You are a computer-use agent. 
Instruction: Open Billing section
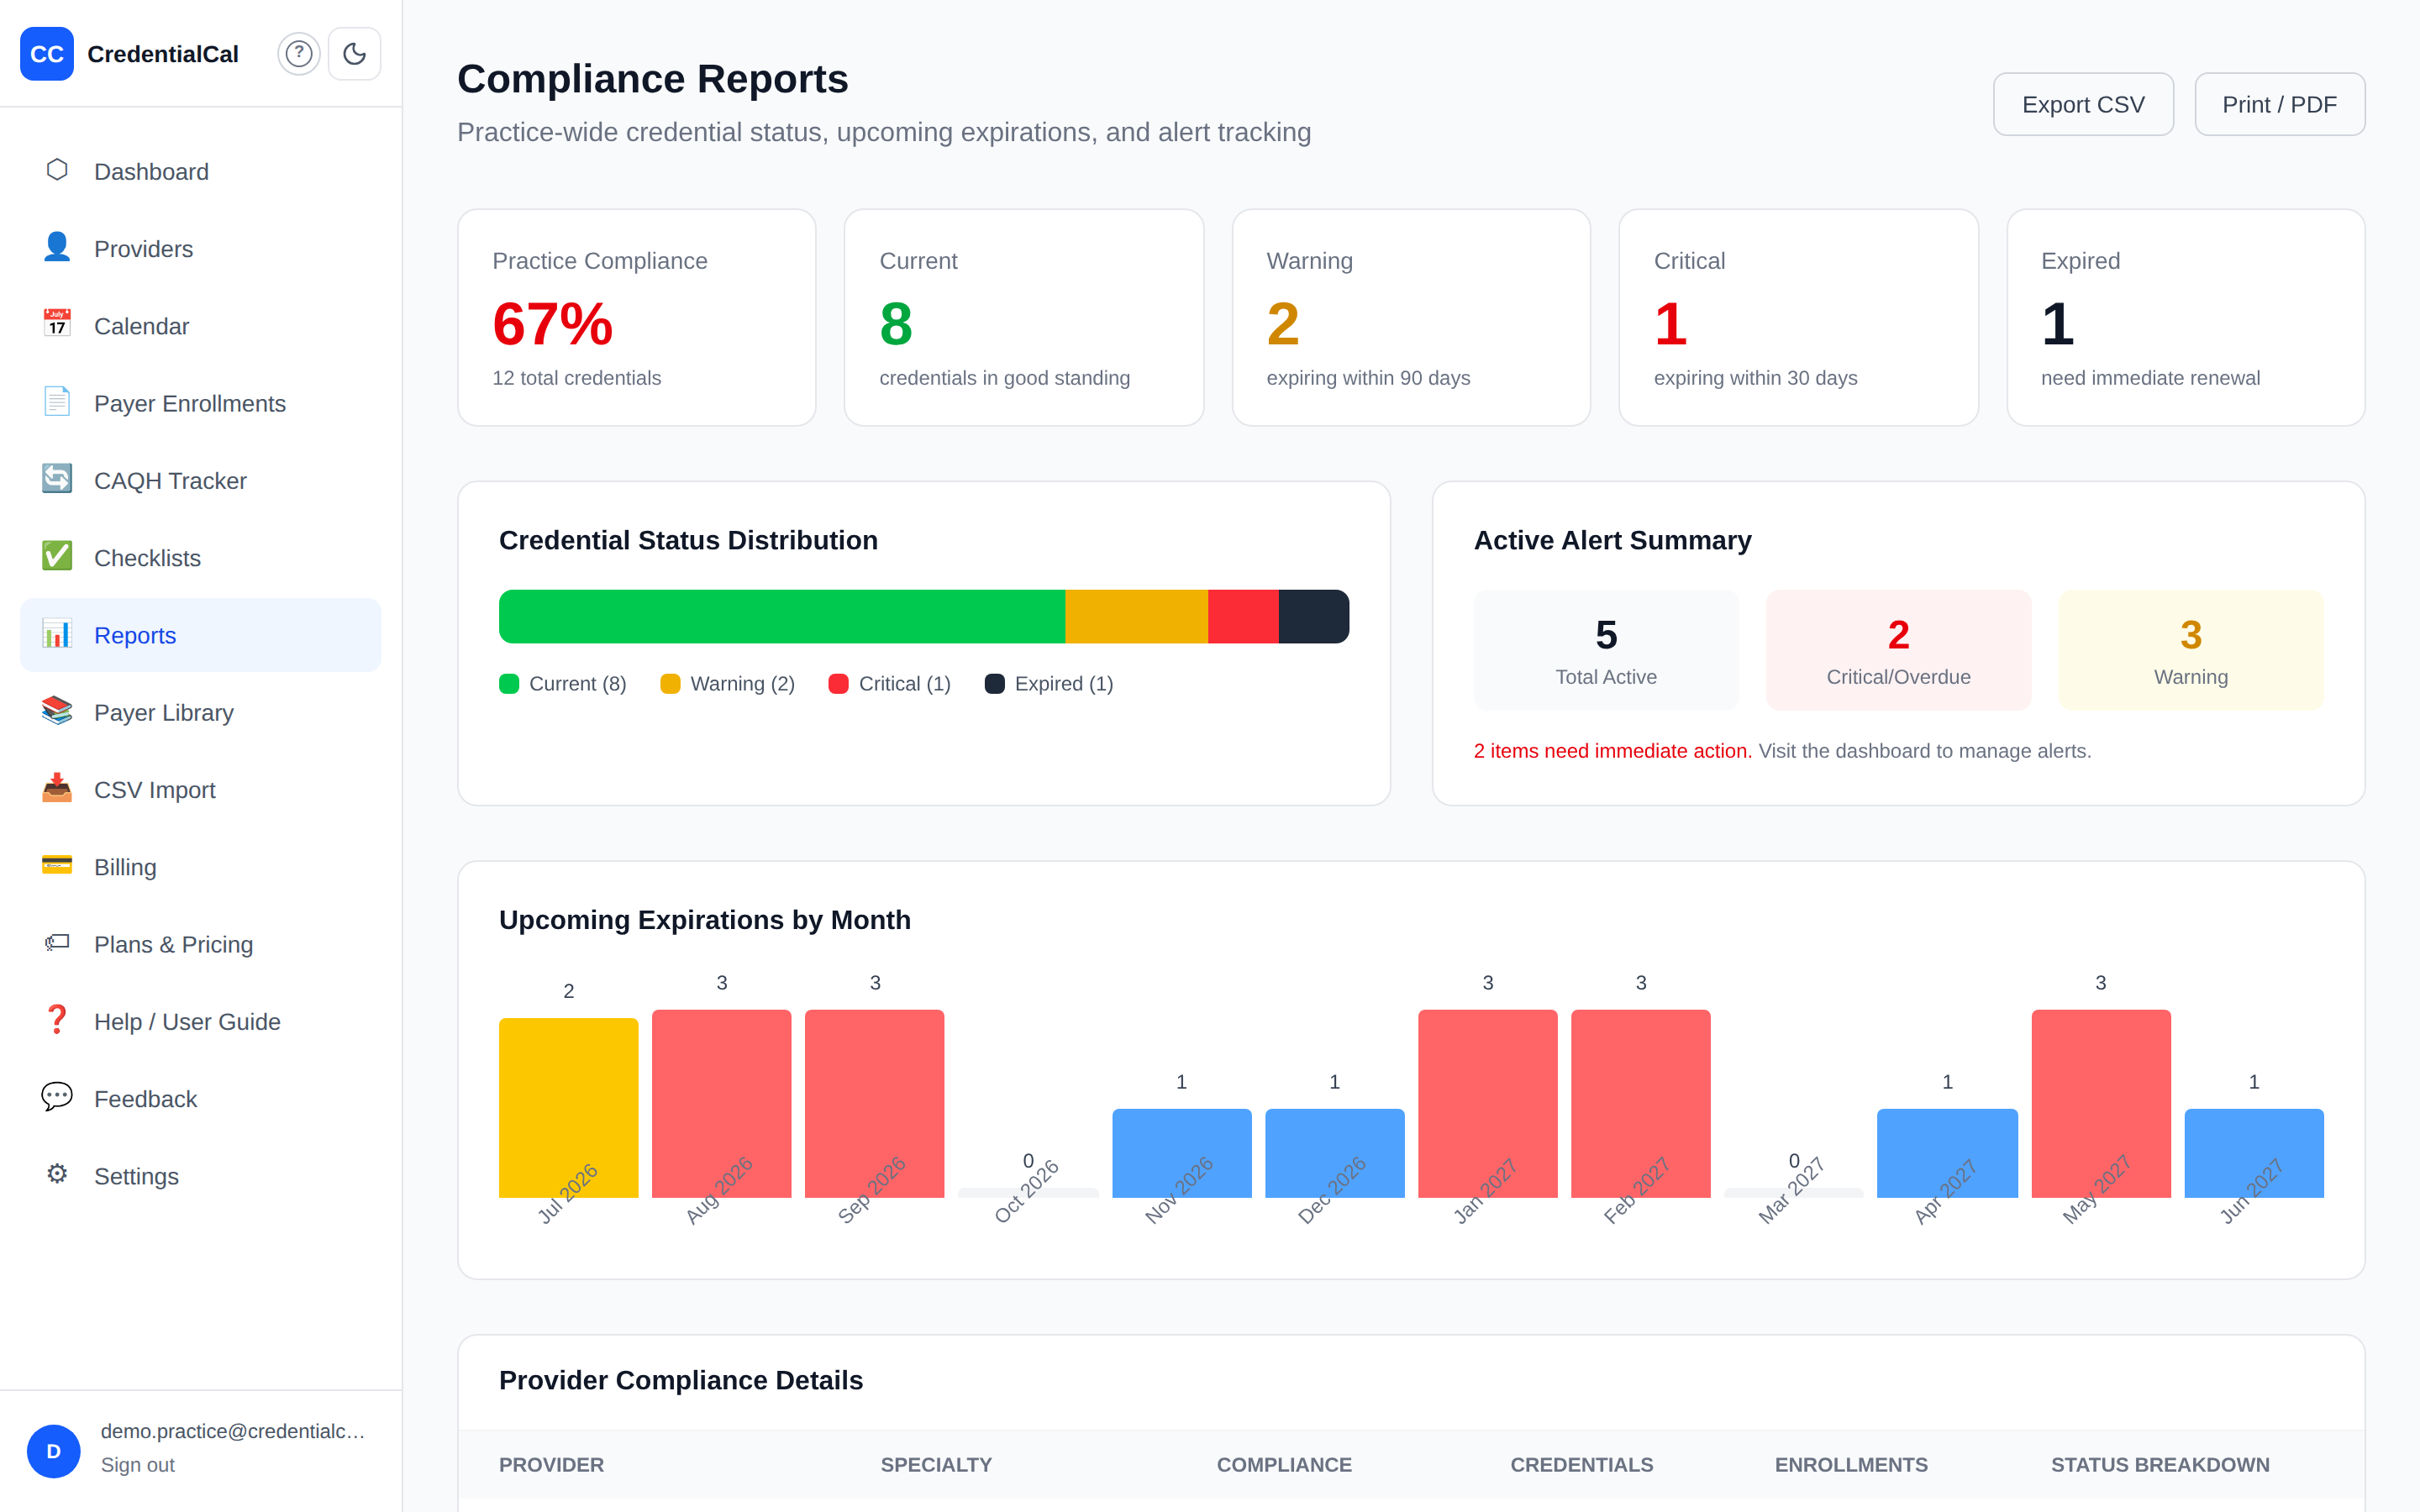tap(200, 867)
